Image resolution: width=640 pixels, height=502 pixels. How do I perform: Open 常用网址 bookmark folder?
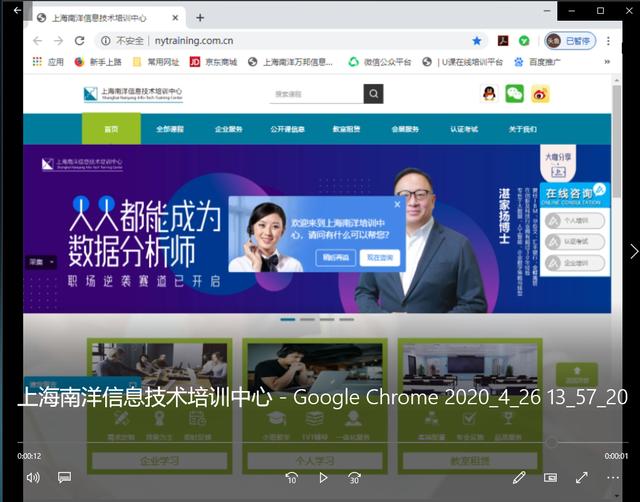point(156,62)
